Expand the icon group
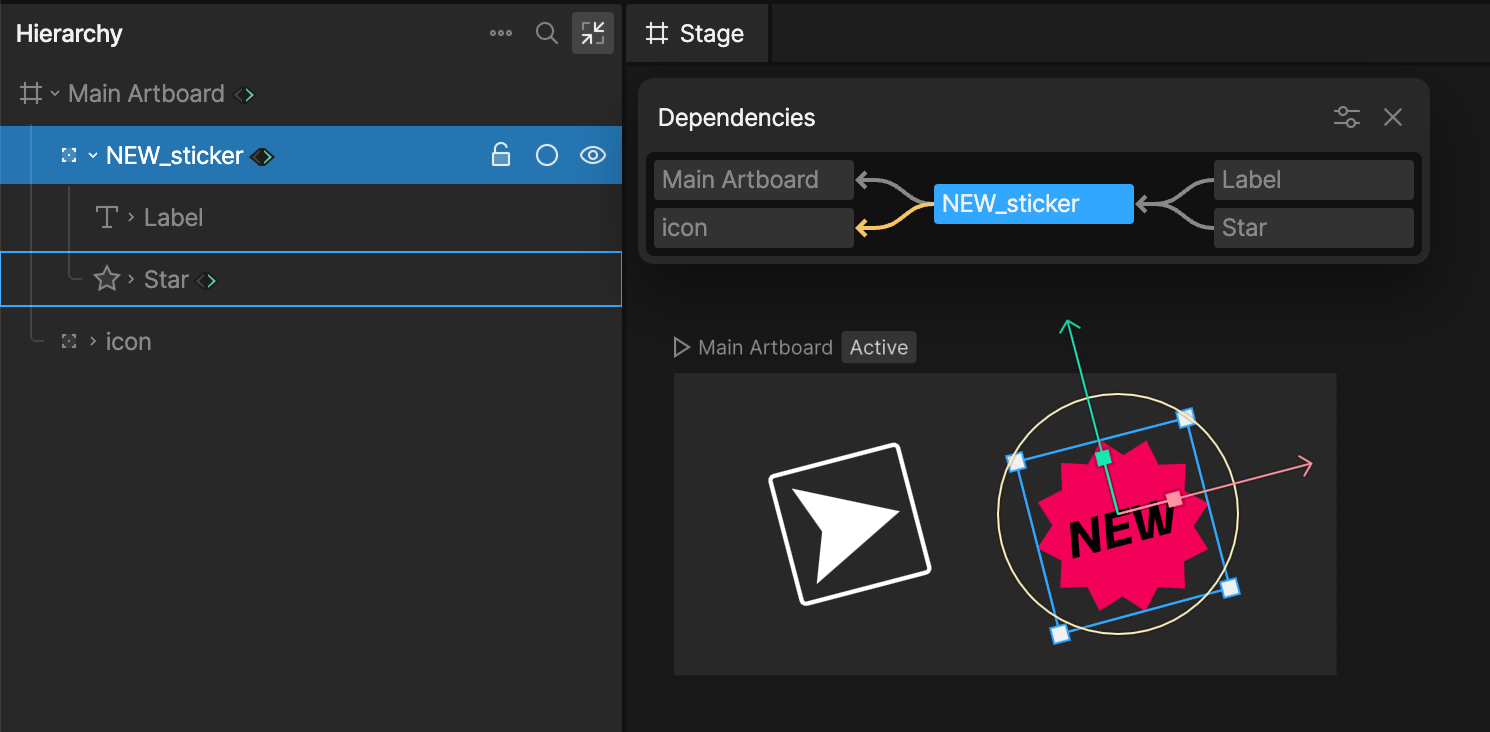Image resolution: width=1490 pixels, height=732 pixels. pyautogui.click(x=93, y=341)
